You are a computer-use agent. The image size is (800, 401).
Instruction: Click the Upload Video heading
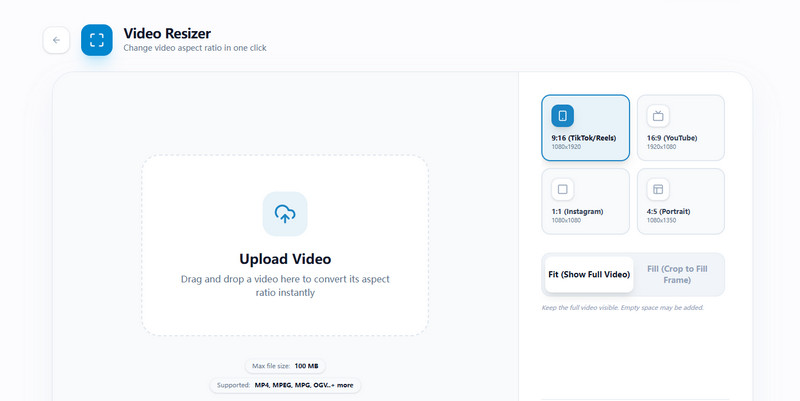(285, 259)
